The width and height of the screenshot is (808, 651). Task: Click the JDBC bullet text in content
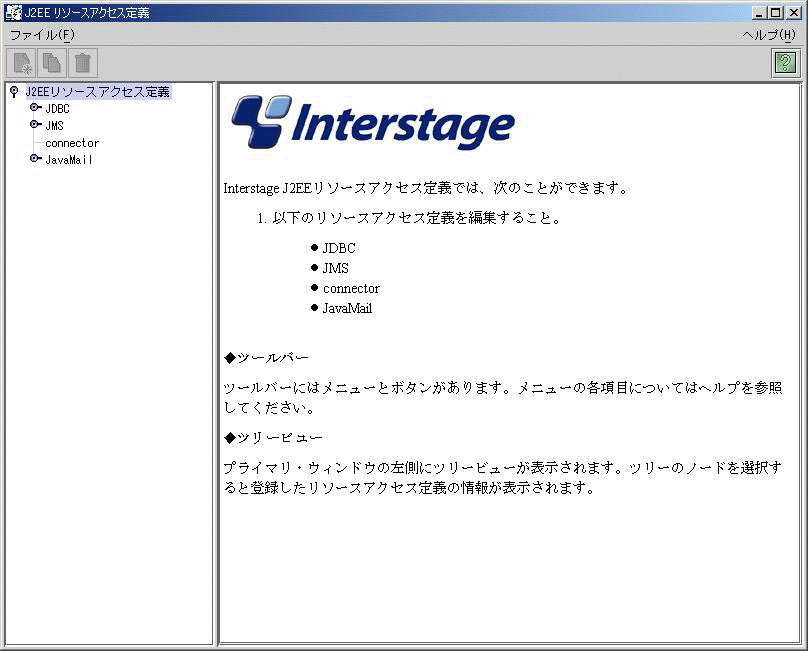click(339, 248)
